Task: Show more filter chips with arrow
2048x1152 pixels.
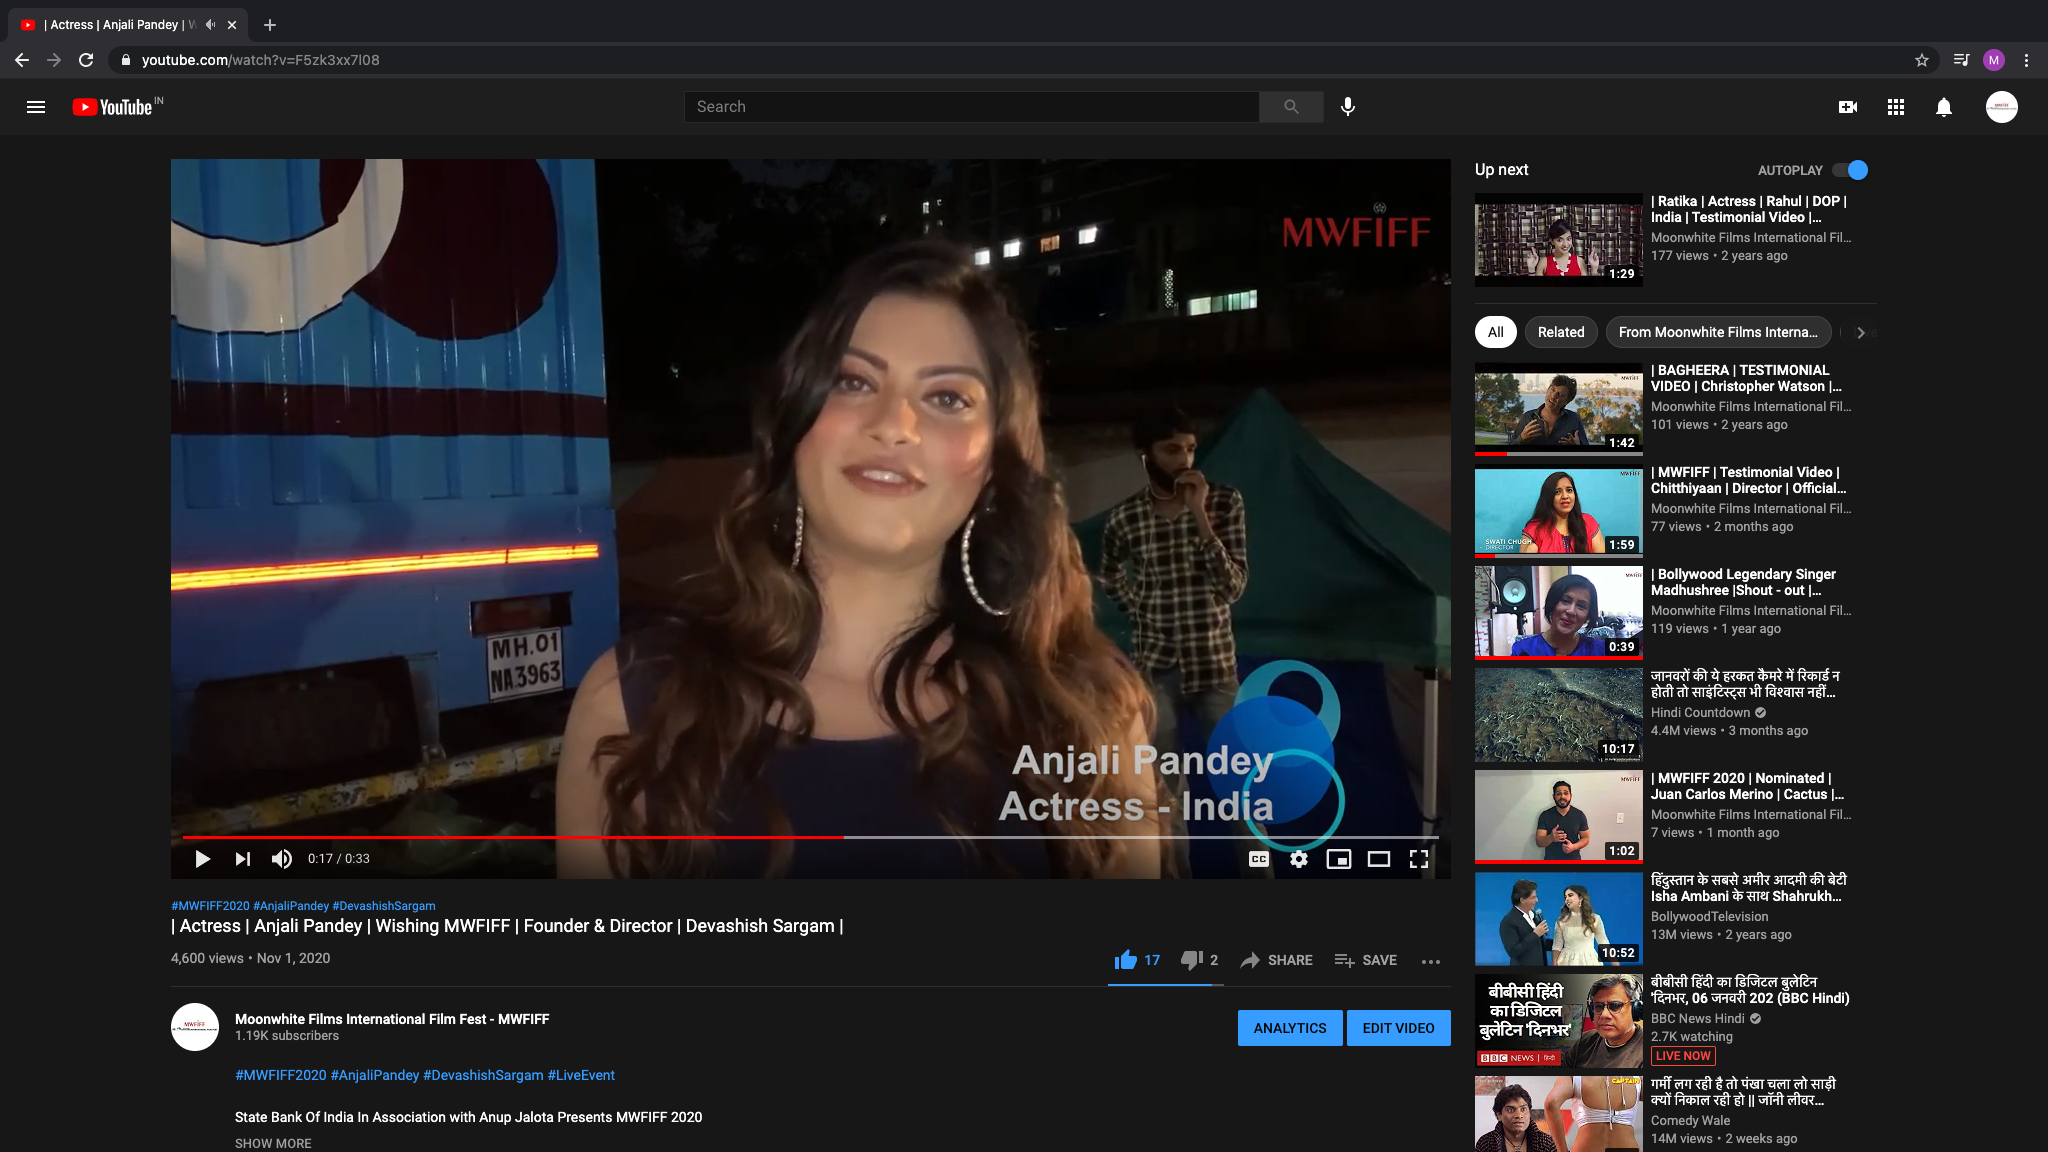Action: coord(1860,332)
